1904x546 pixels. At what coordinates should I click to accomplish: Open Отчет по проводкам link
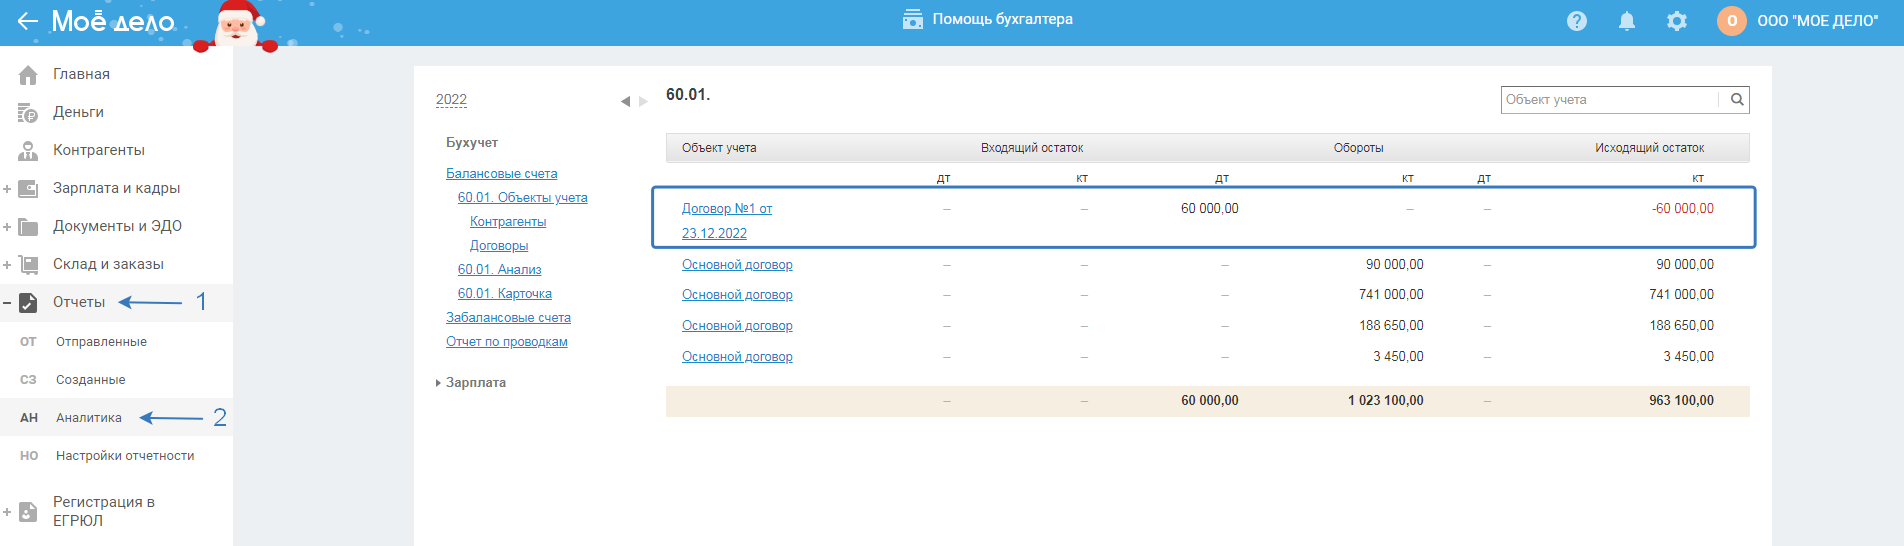(507, 342)
